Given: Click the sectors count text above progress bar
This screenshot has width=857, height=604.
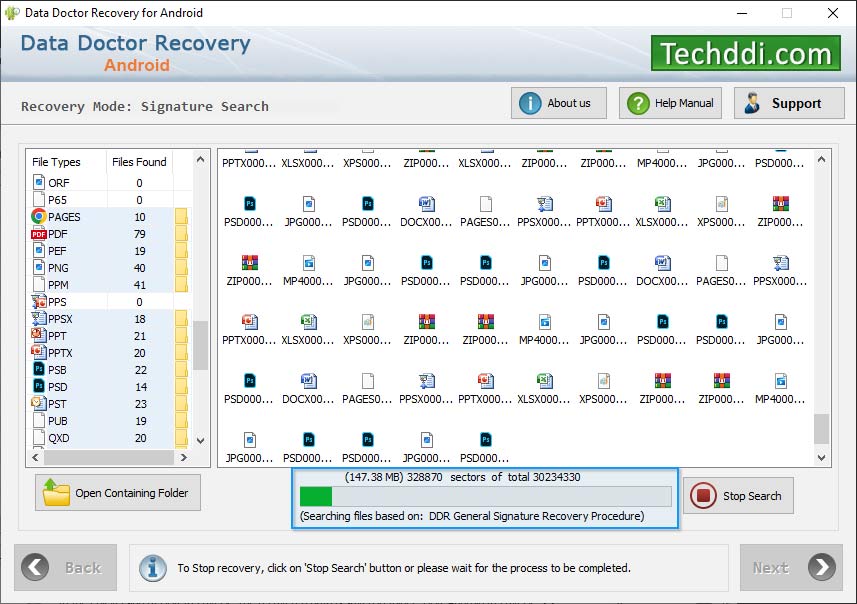Looking at the screenshot, I should (x=462, y=477).
